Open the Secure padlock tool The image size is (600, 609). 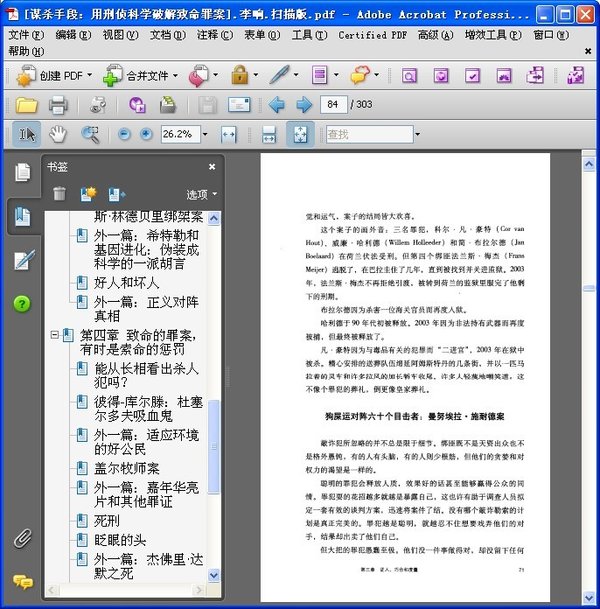[x=240, y=75]
